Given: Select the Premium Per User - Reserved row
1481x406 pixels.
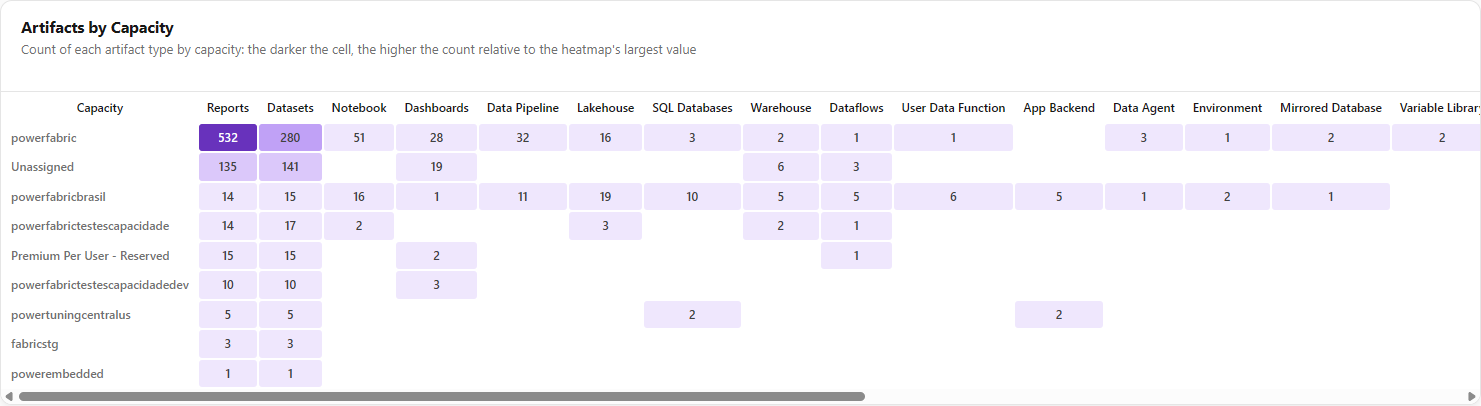Looking at the screenshot, I should (90, 256).
